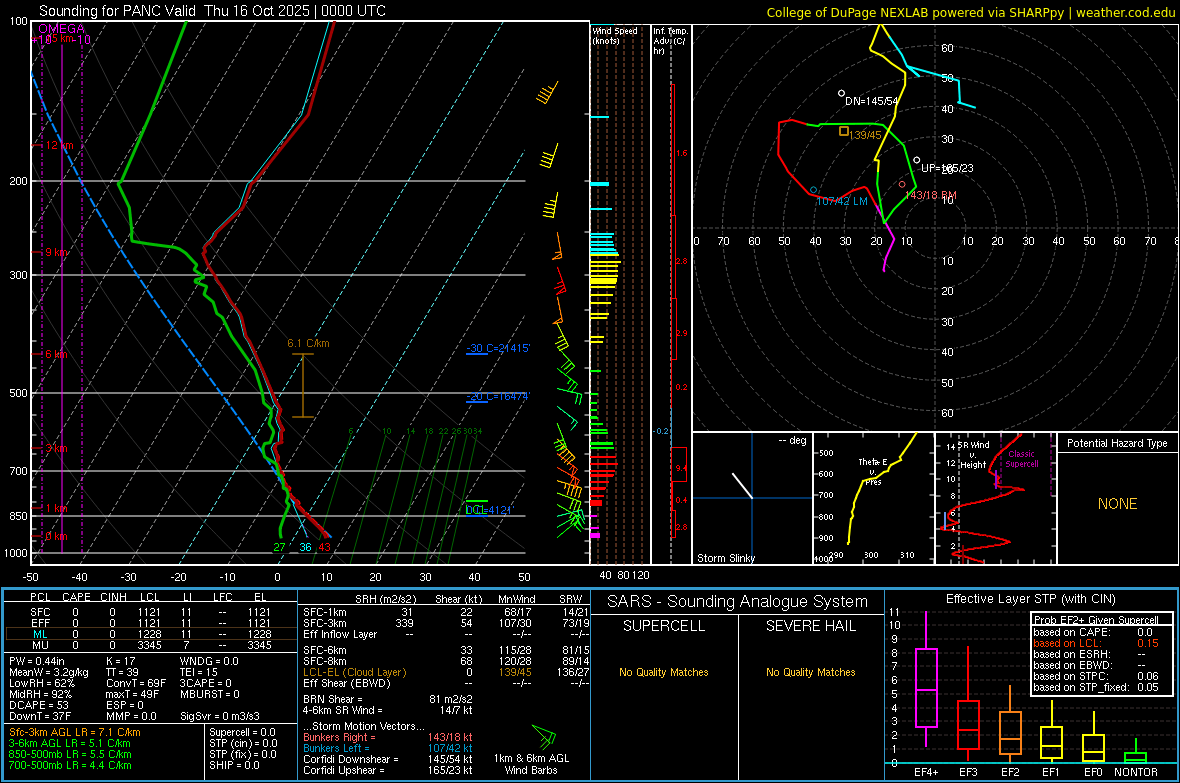This screenshot has height=783, width=1180.
Task: Click the magenta 'Classic Supercell' label
Action: coord(1021,459)
